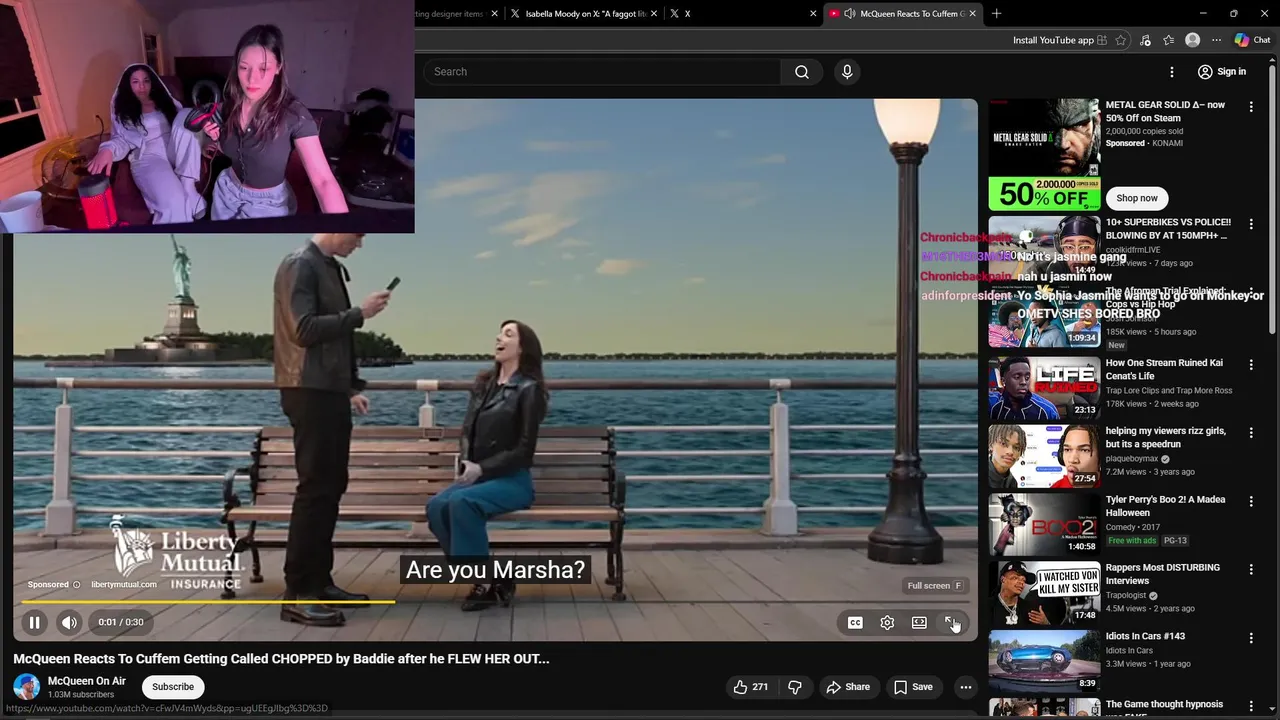
Task: Visit libertymutual.com sponsor link
Action: click(x=124, y=585)
